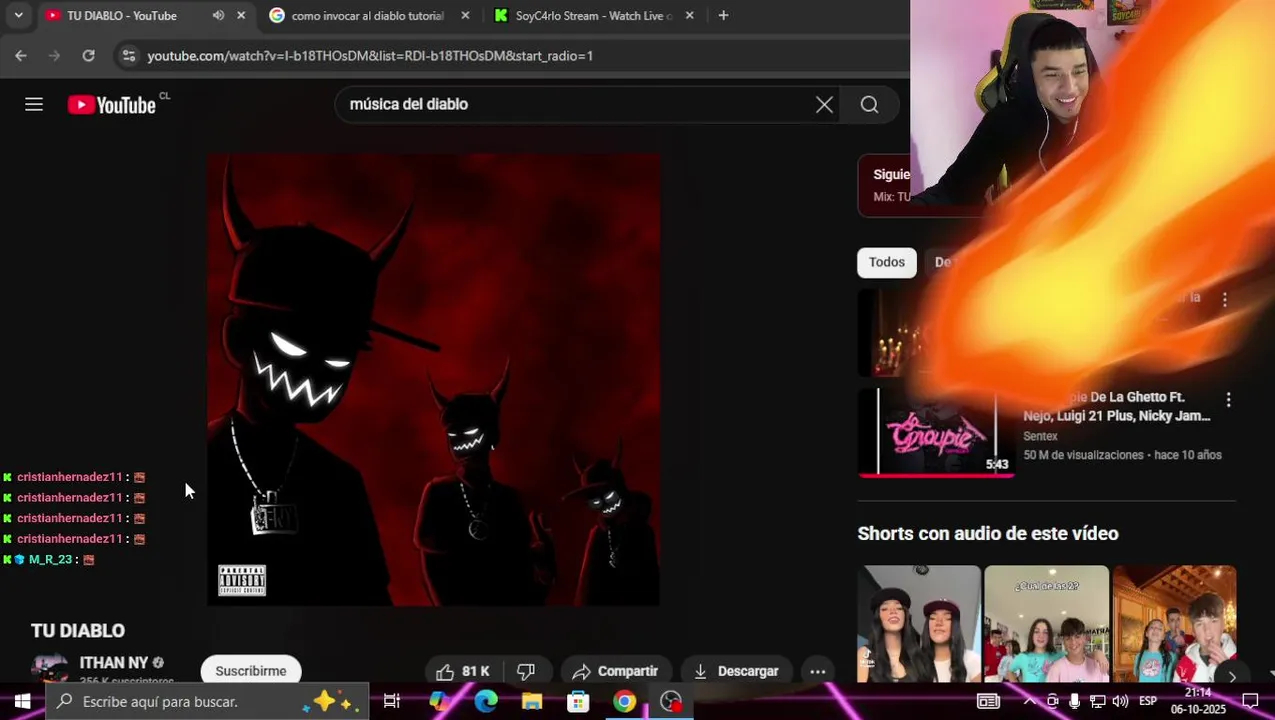Launch the Copilot taskbar icon
The image size is (1275, 720).
tap(439, 701)
